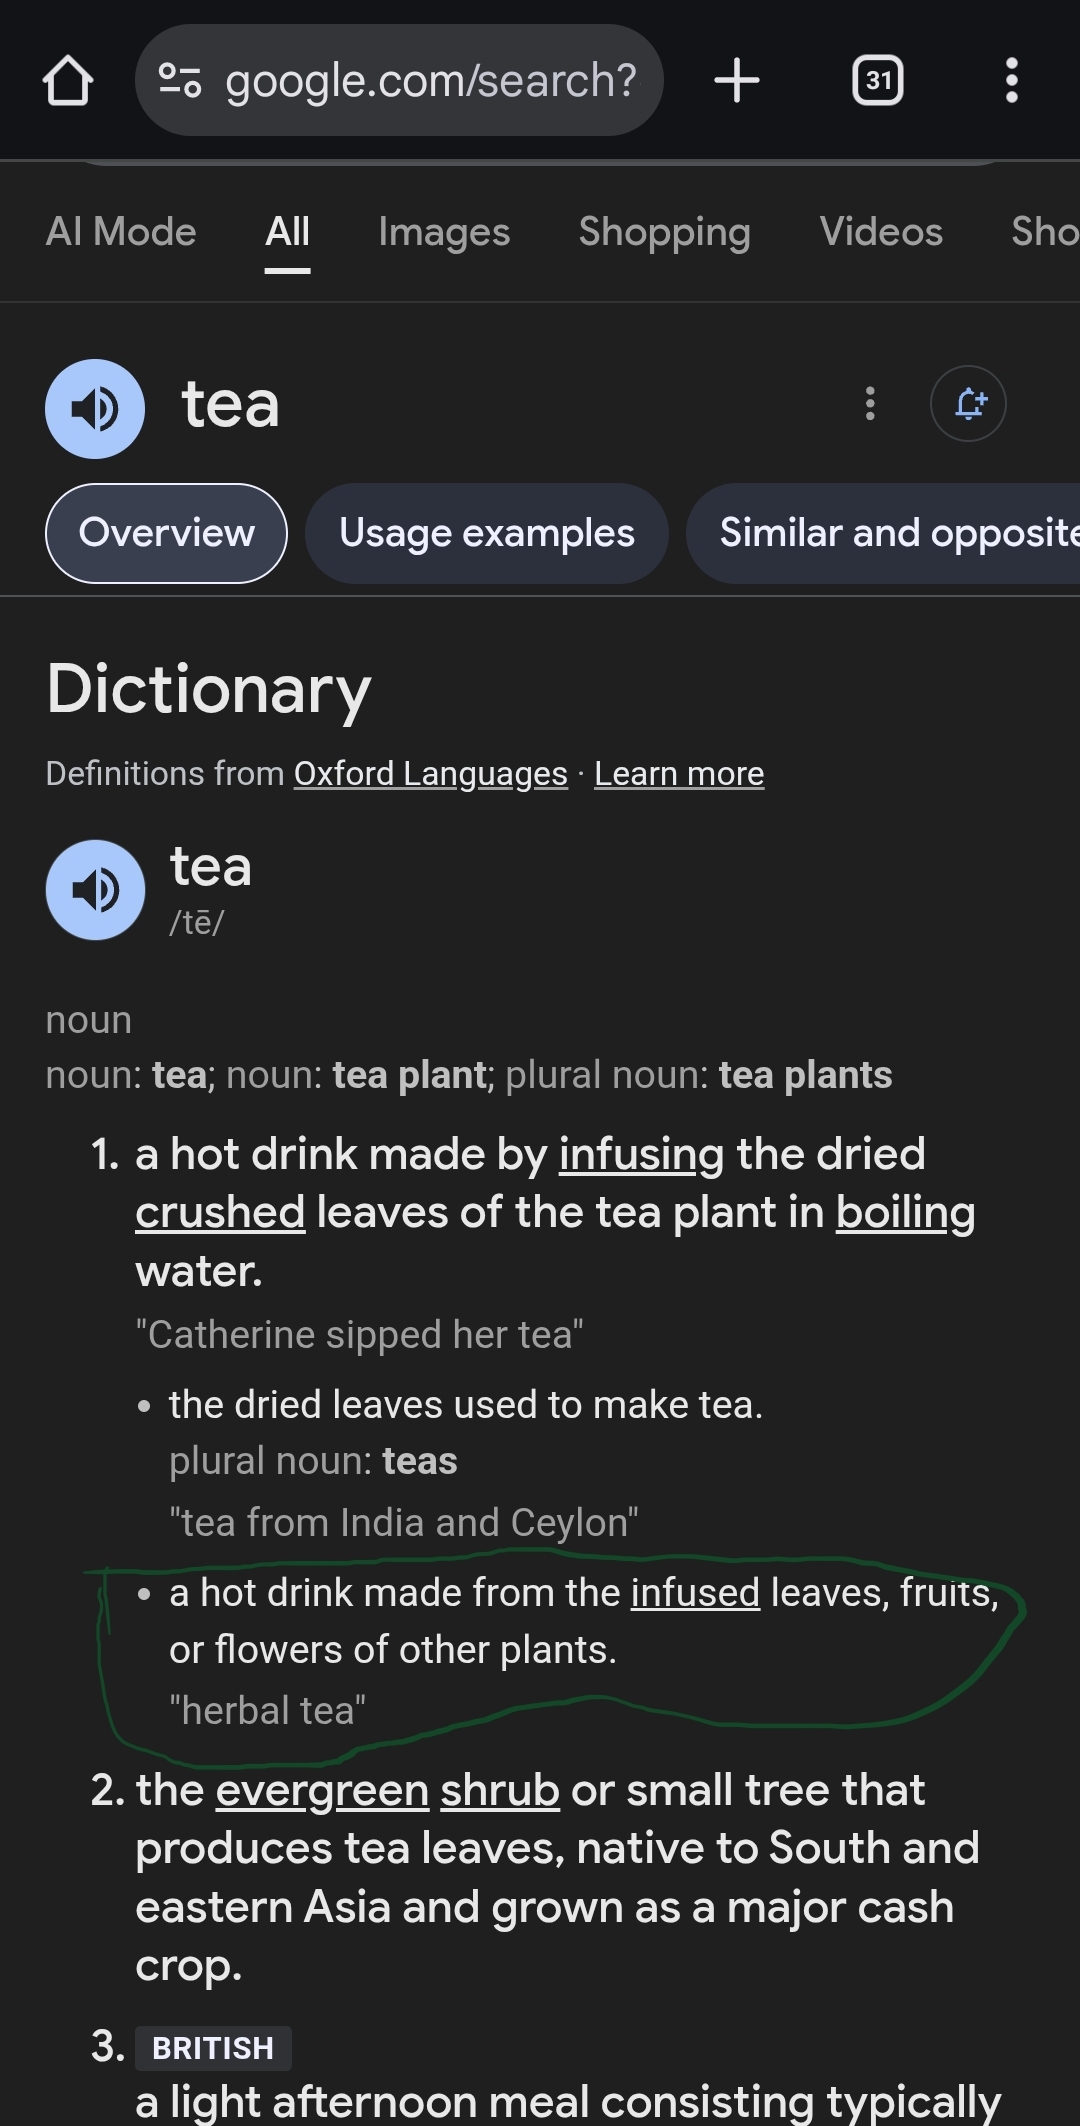Open Oxford Languages link

click(431, 774)
